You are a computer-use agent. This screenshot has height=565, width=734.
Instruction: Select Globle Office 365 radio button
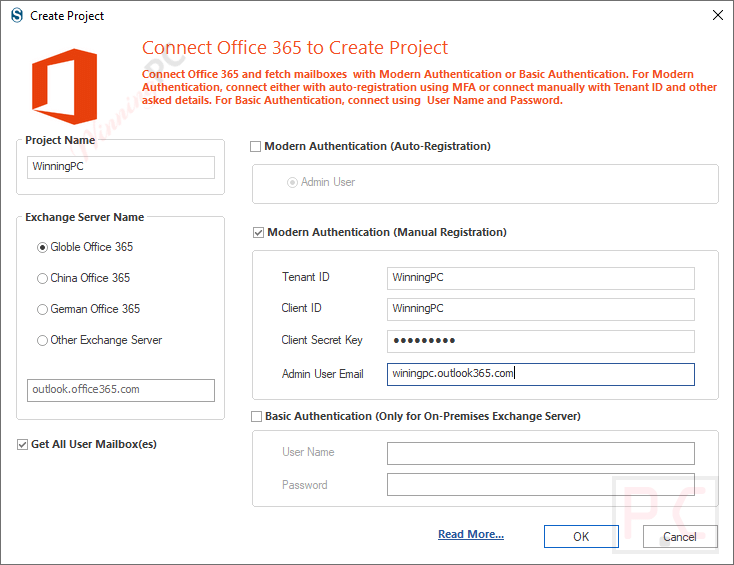click(42, 248)
